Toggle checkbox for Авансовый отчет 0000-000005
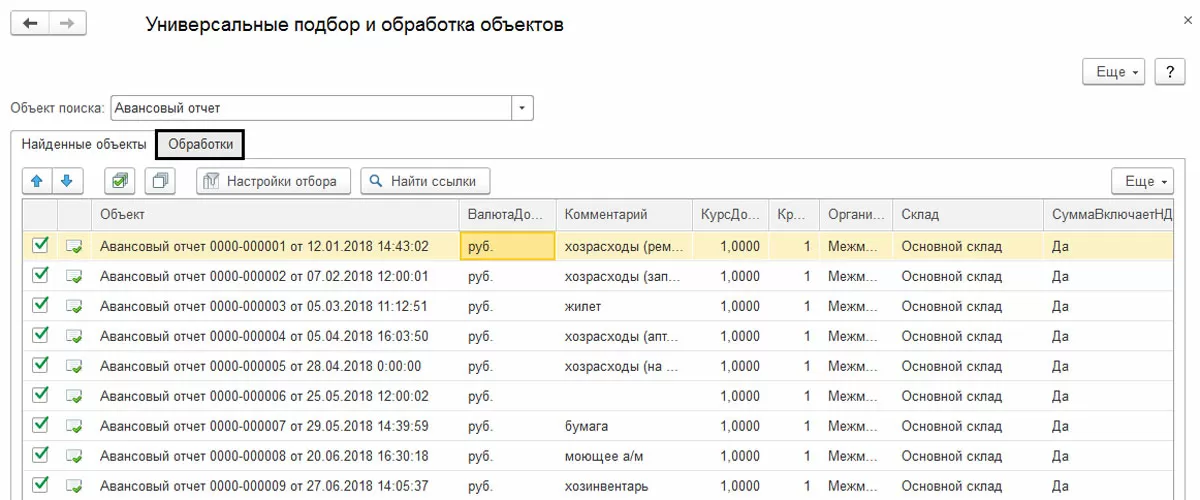The width and height of the screenshot is (1200, 500). pos(40,366)
